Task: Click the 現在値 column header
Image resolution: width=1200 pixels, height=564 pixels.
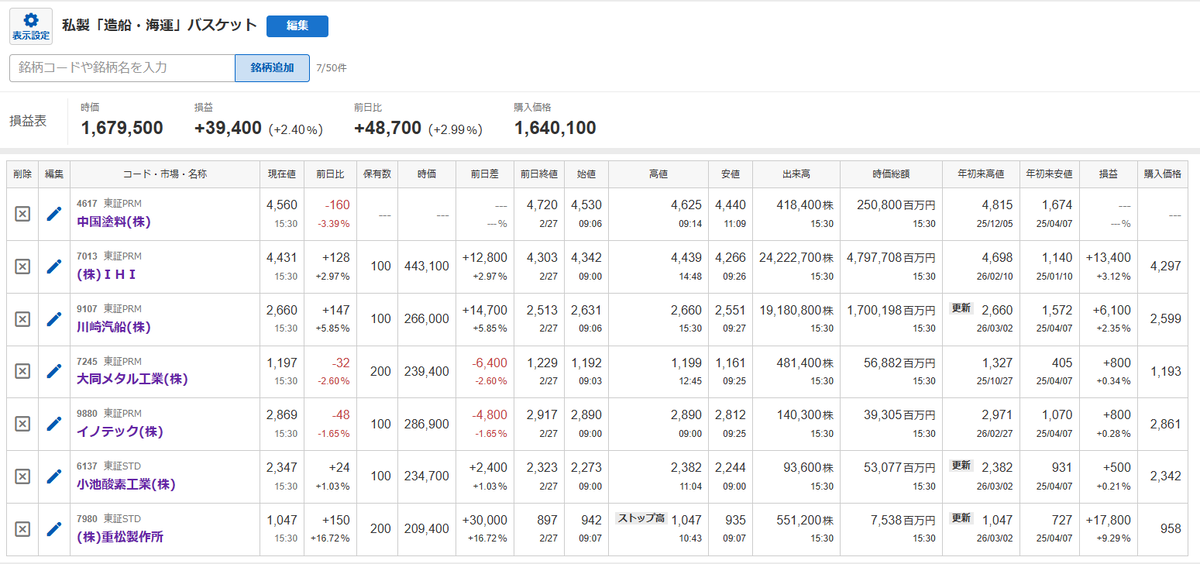Action: tap(283, 174)
